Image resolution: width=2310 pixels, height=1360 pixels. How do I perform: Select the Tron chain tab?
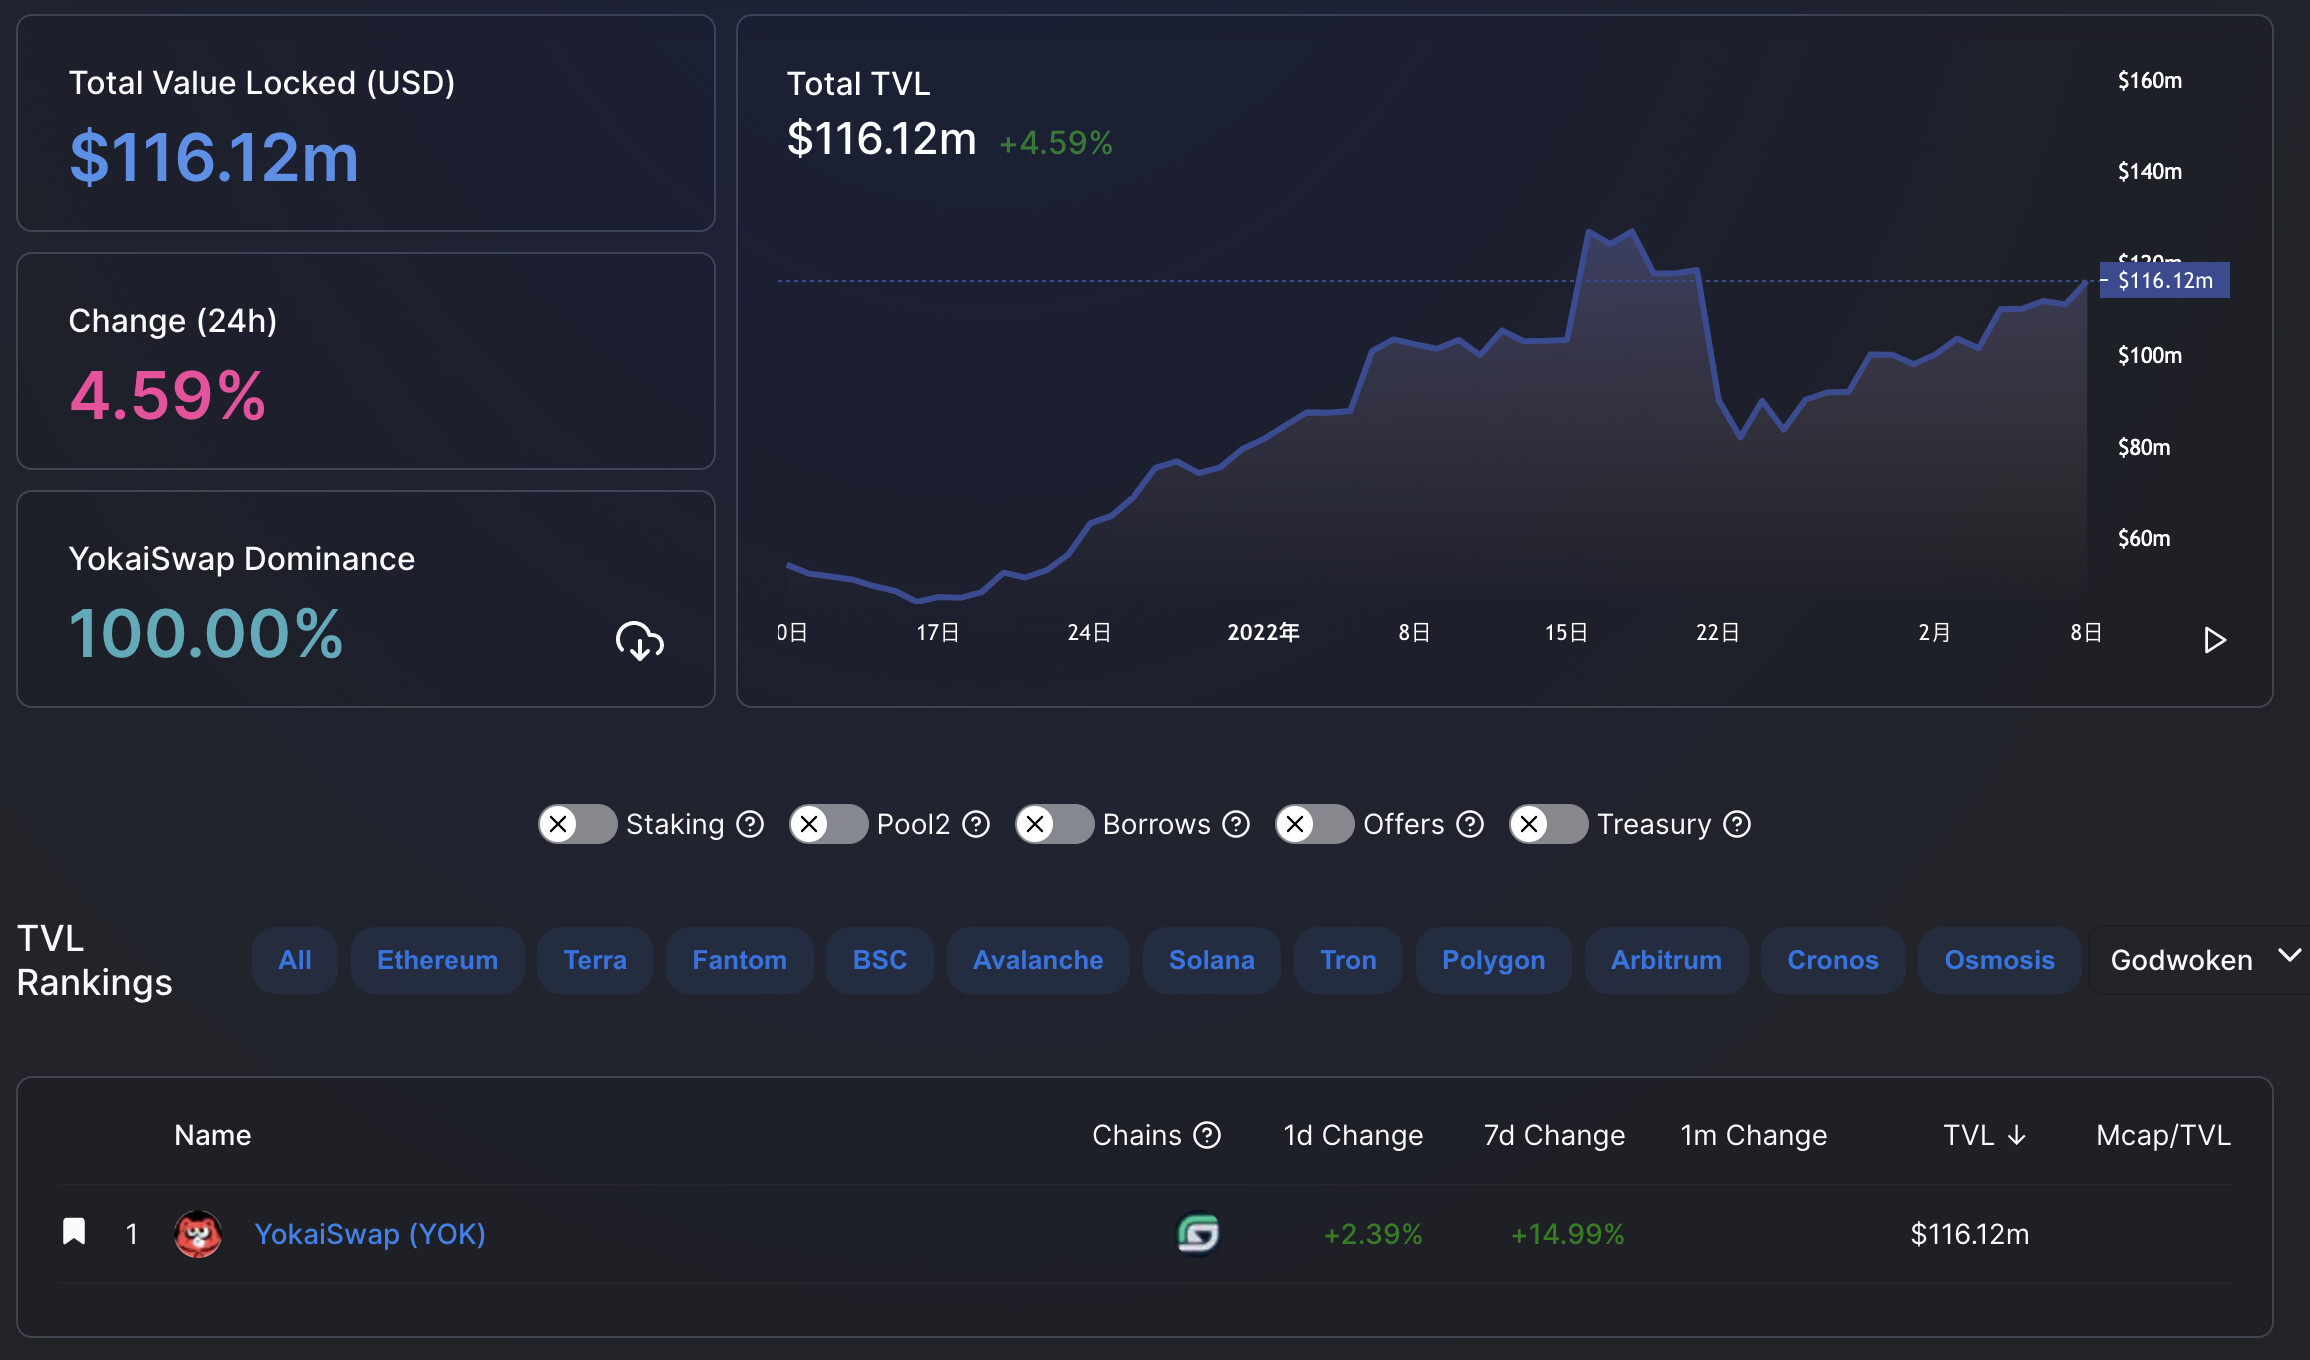(x=1348, y=960)
